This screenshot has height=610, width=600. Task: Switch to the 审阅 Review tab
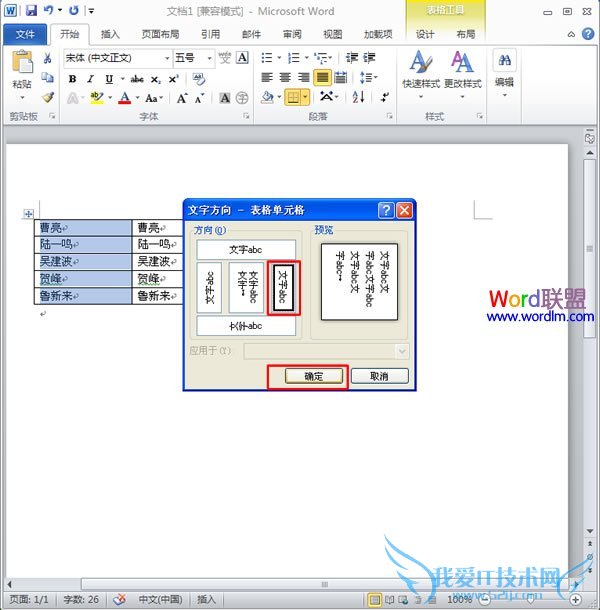[292, 34]
